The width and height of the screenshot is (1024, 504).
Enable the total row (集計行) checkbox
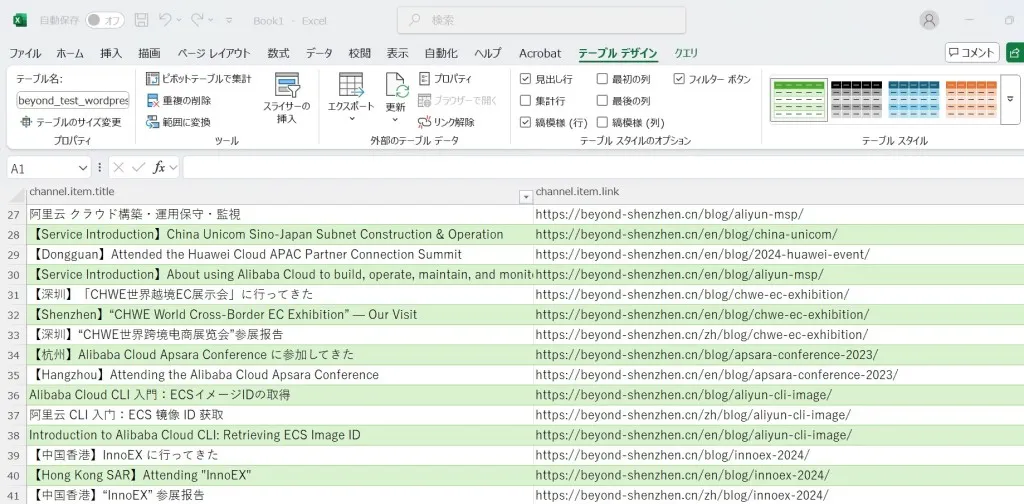526,100
